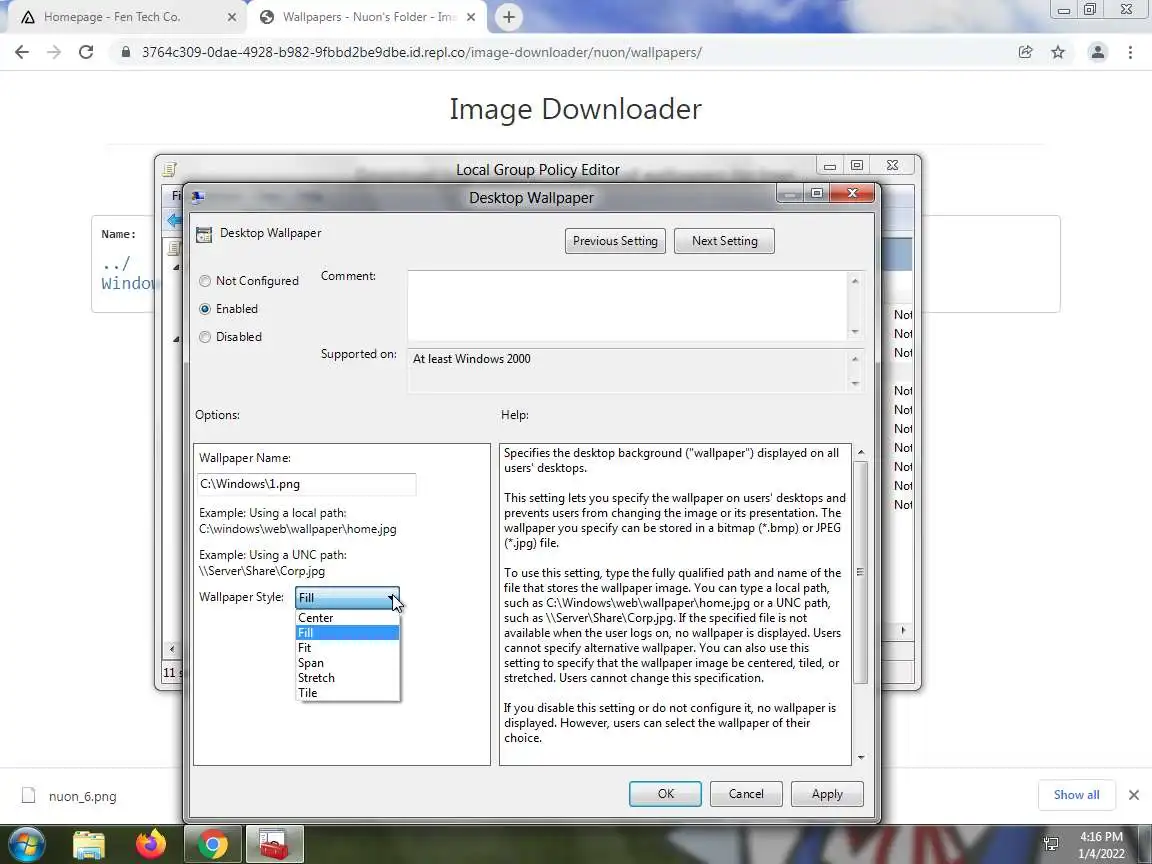The width and height of the screenshot is (1152, 864).
Task: Choose Fit from the style list
Action: 348,648
